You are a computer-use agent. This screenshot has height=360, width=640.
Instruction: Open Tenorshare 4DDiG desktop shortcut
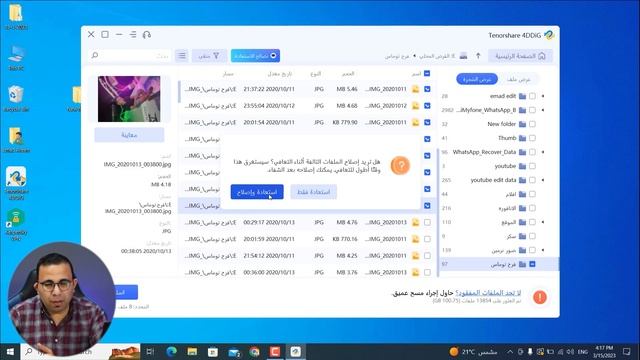[x=16, y=183]
